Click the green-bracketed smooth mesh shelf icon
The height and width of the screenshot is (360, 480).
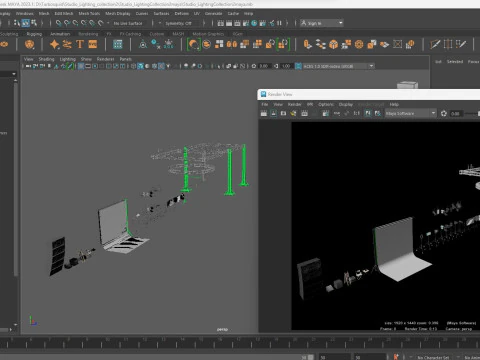194,44
